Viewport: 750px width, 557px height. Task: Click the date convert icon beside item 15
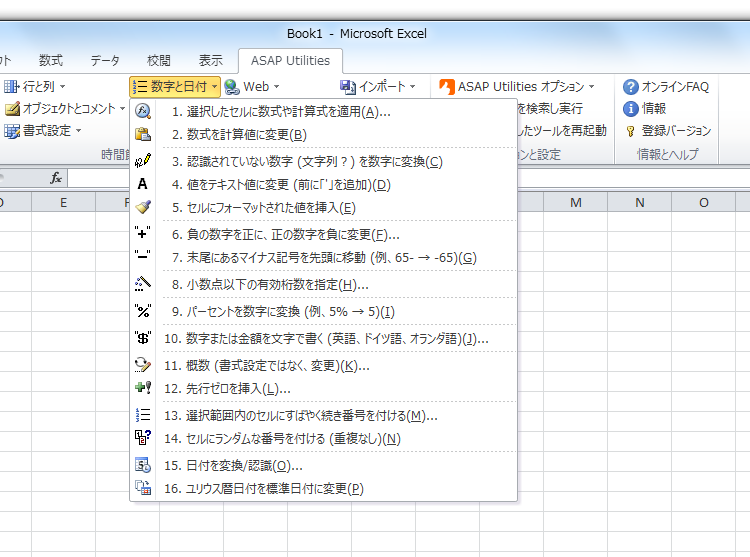[x=143, y=465]
